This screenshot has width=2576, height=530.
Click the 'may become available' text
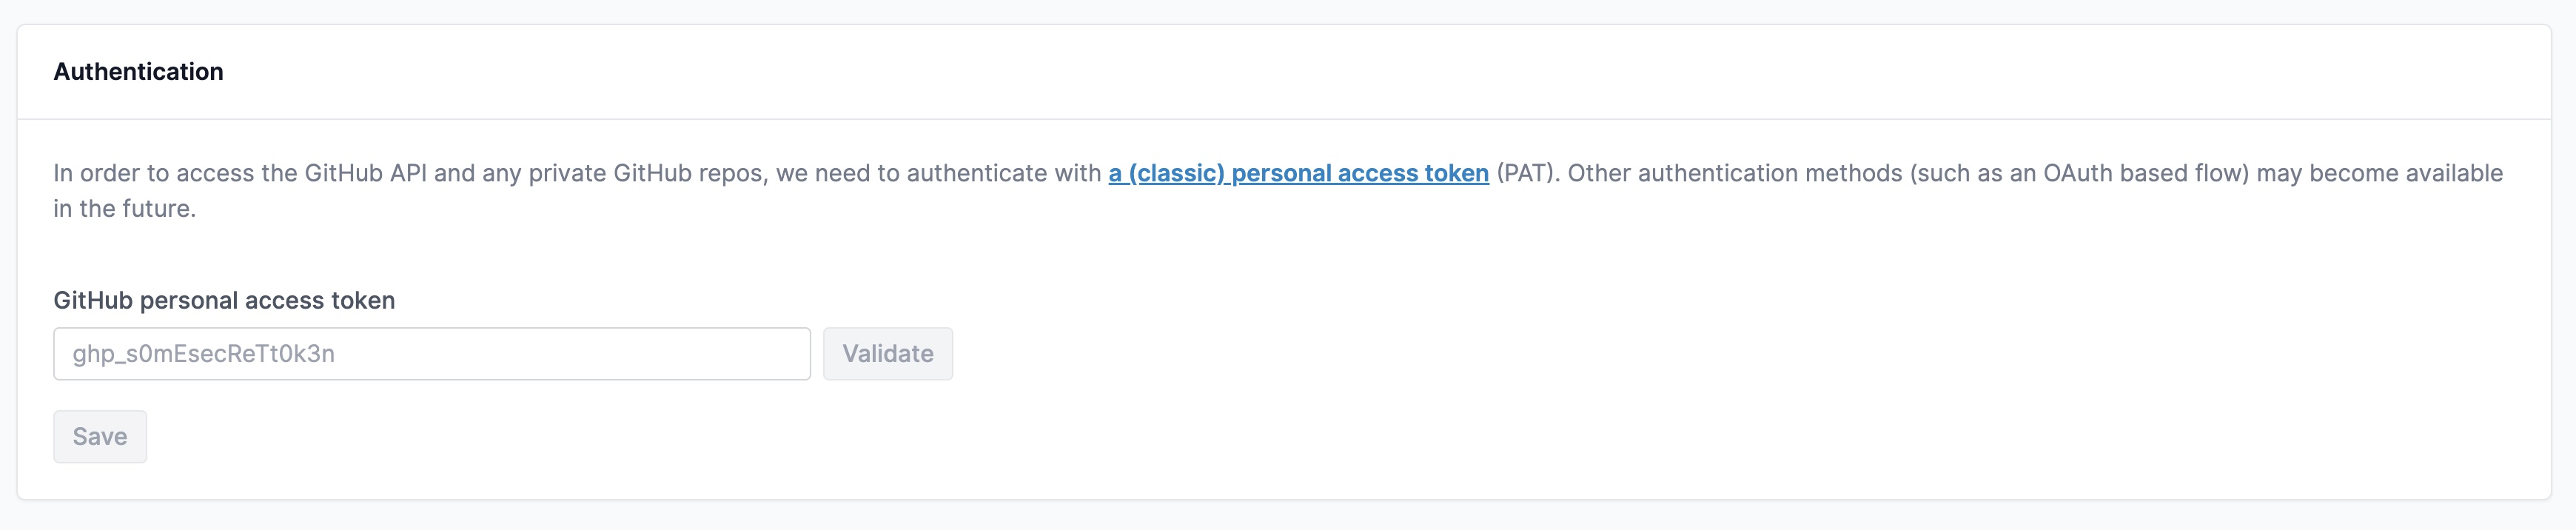click(2379, 173)
